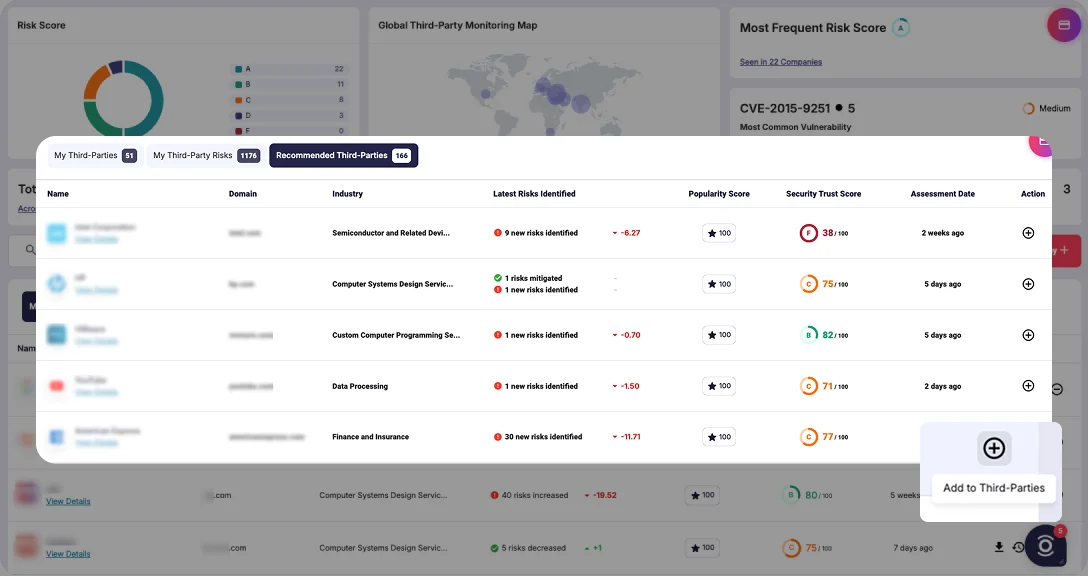The width and height of the screenshot is (1088, 576).
Task: Click popularity star badge in Semiconductor row
Action: click(719, 233)
